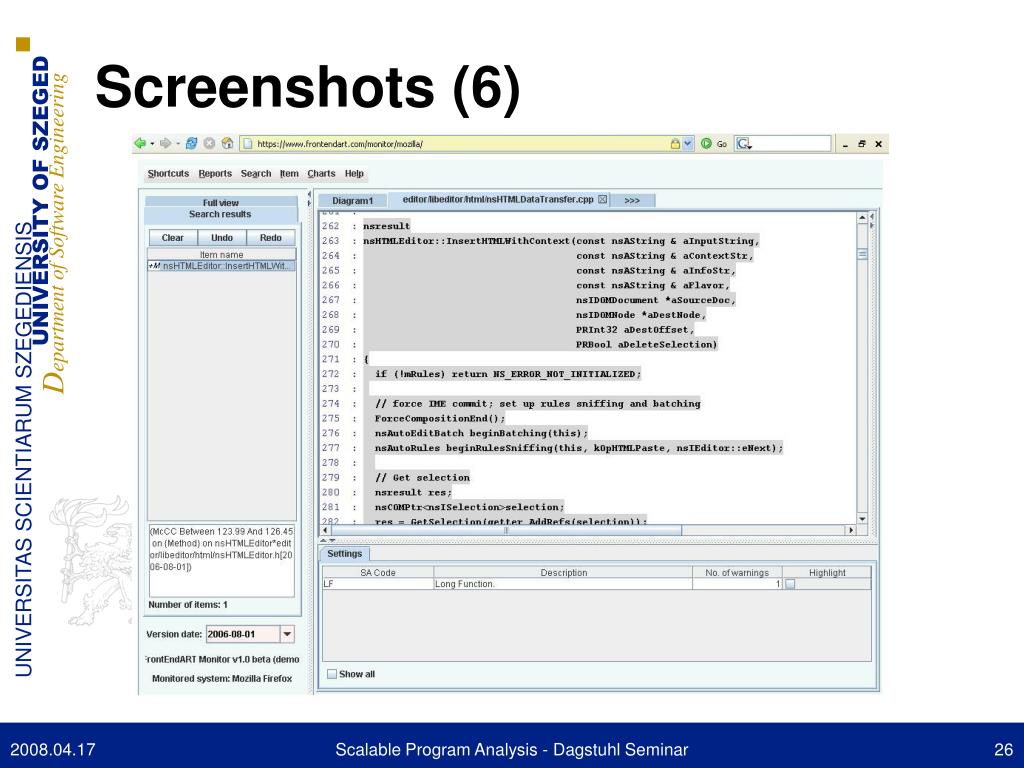Screen dimensions: 1024x768
Task: Click the No. of warnings column header
Action: pyautogui.click(x=737, y=572)
